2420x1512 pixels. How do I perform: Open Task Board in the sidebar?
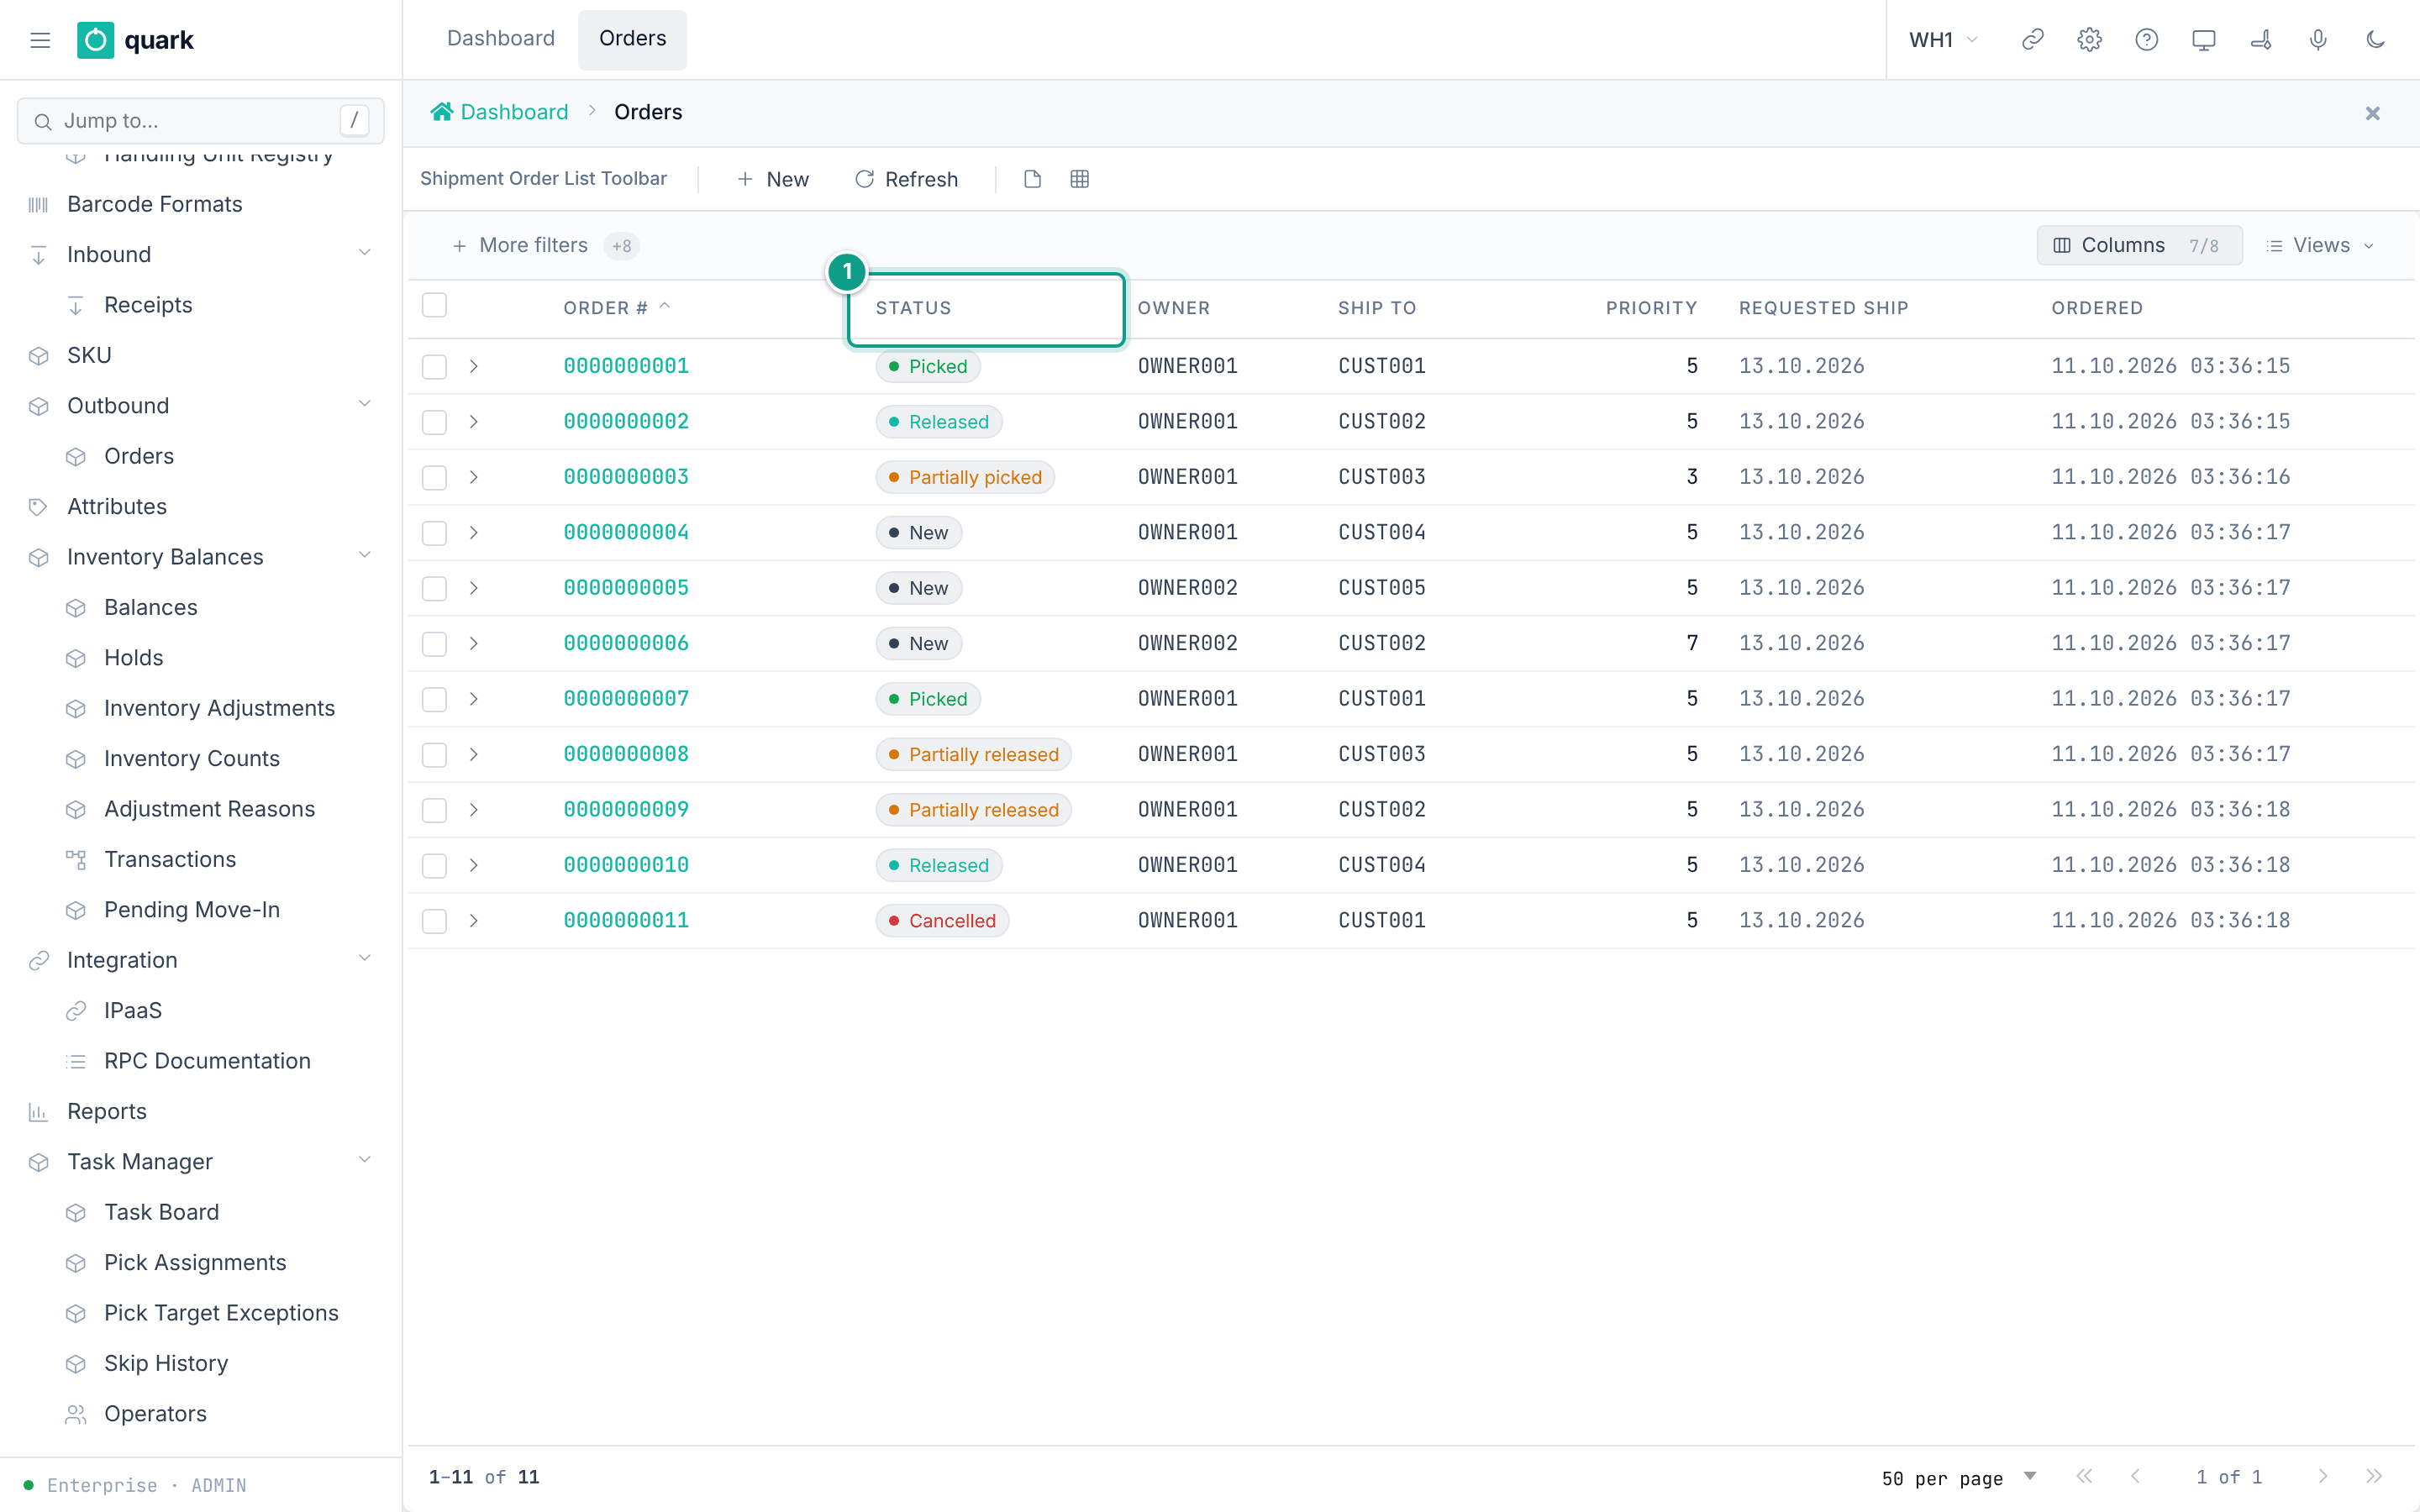coord(161,1212)
